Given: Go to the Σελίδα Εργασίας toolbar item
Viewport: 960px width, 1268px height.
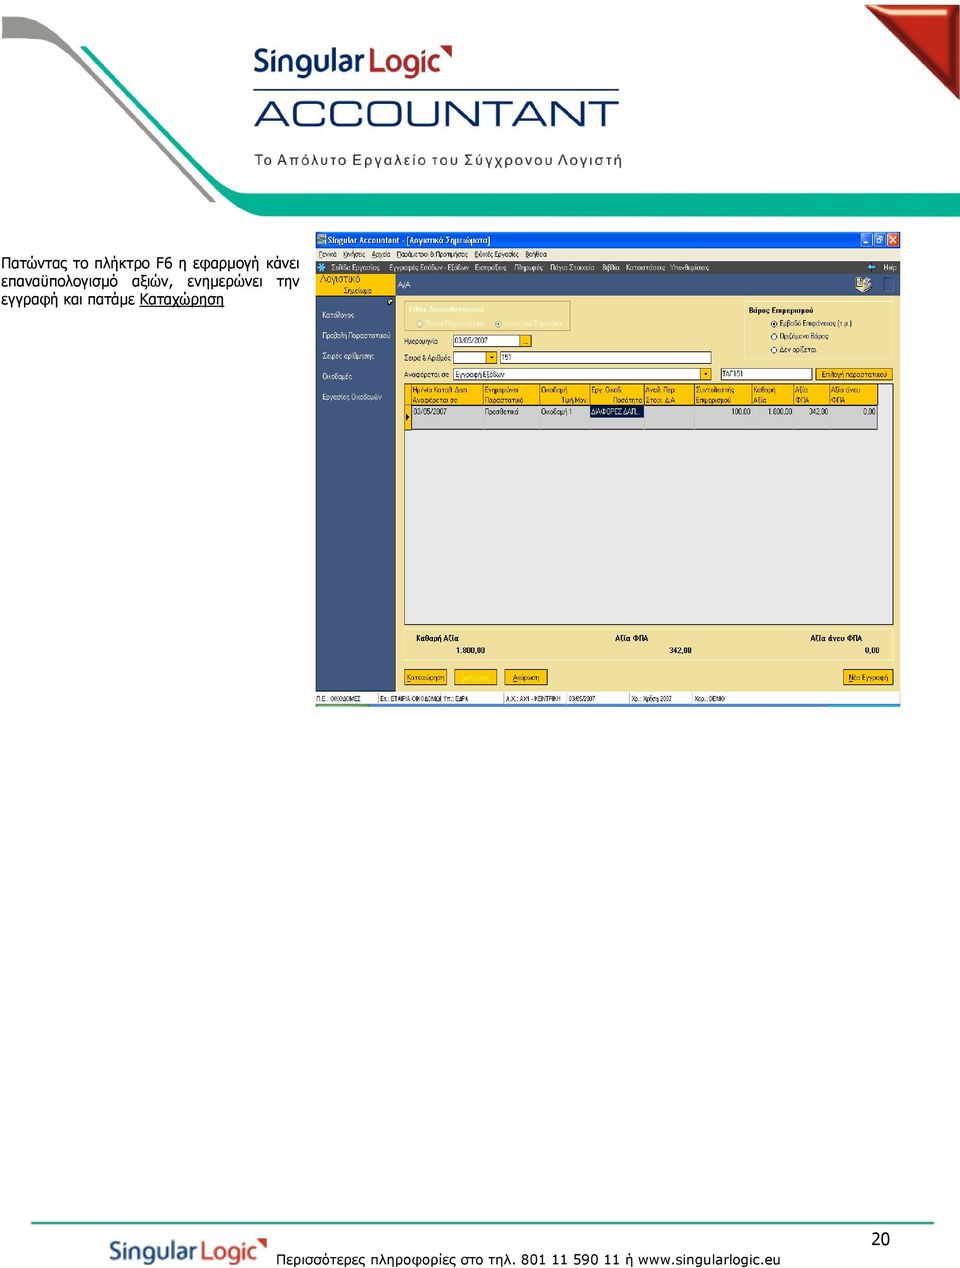Looking at the screenshot, I should (356, 267).
